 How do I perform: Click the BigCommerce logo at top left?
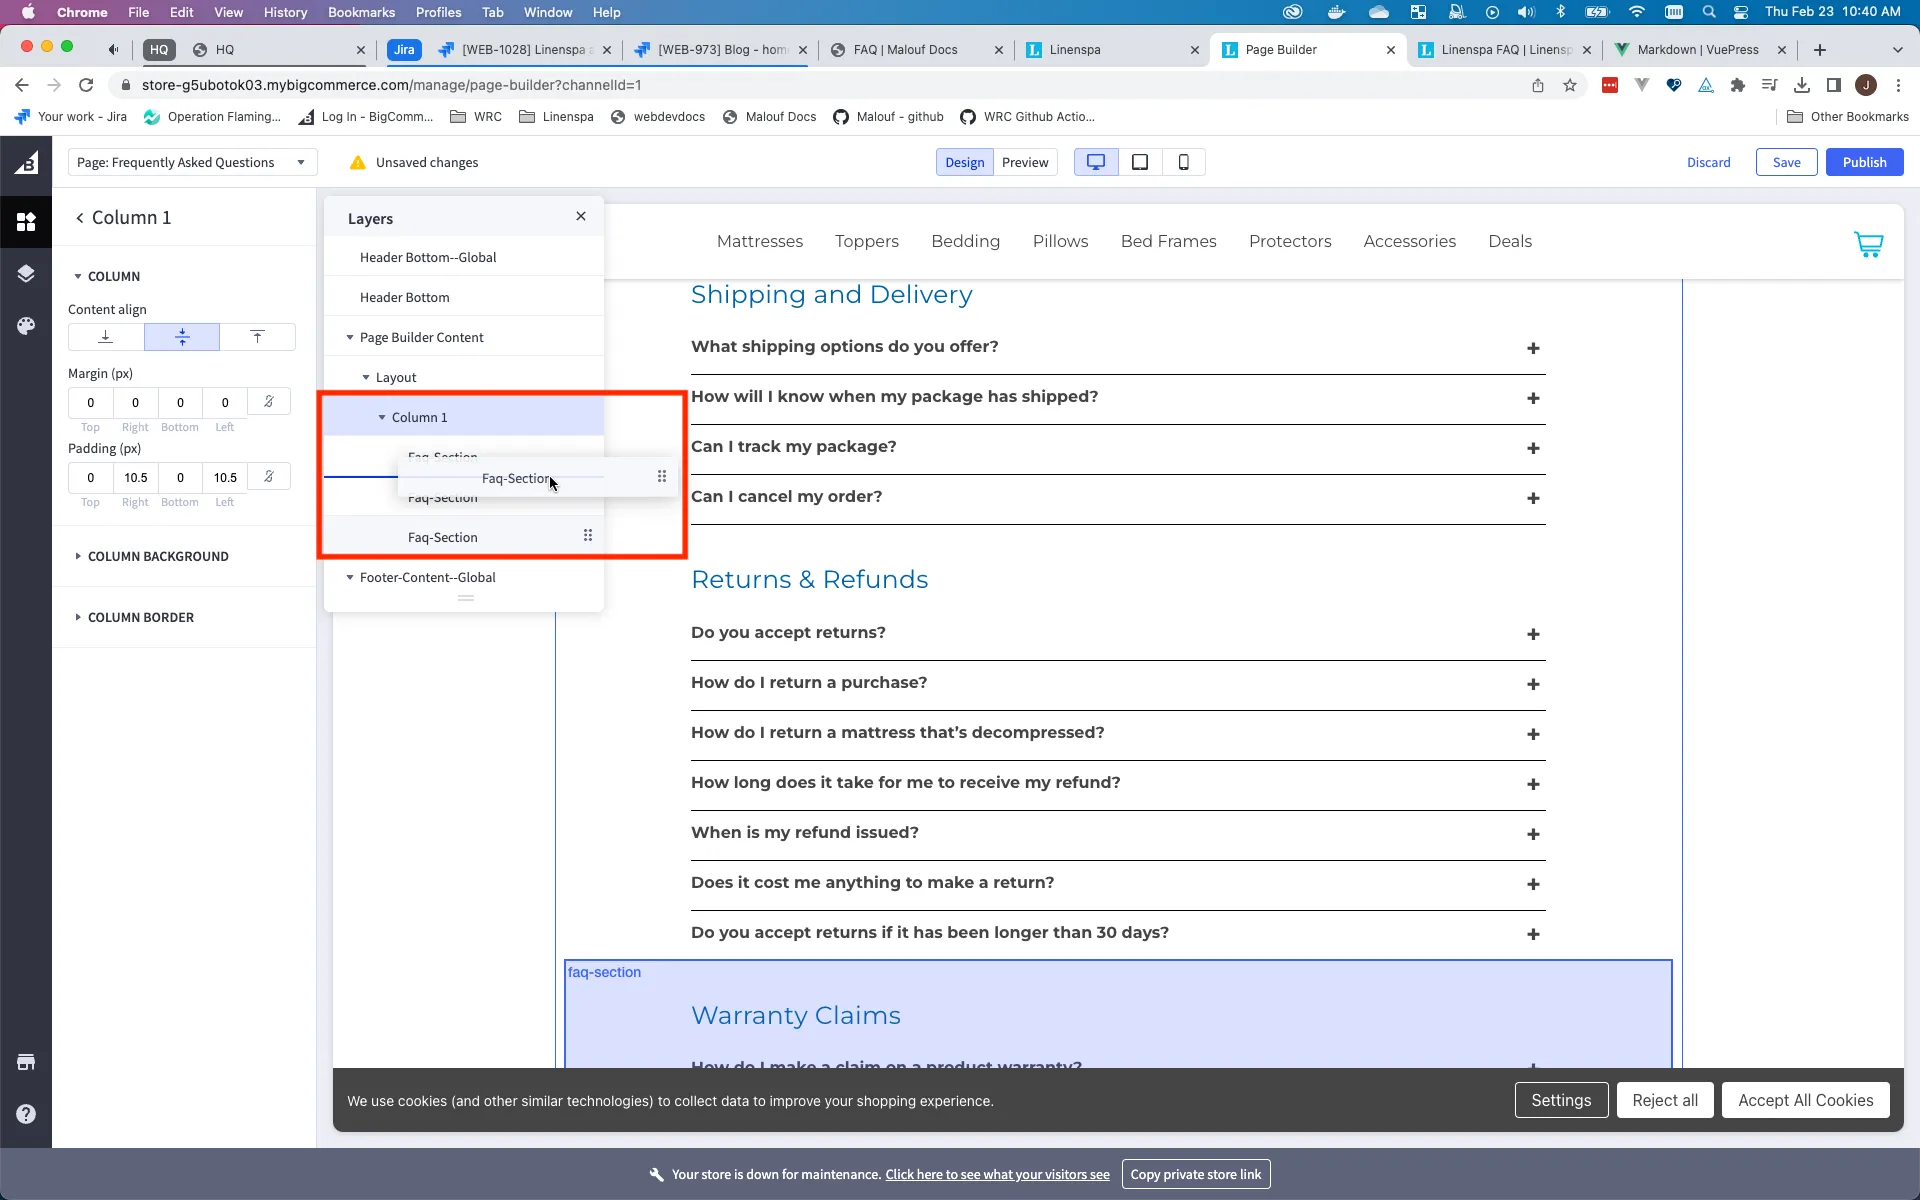(x=25, y=162)
